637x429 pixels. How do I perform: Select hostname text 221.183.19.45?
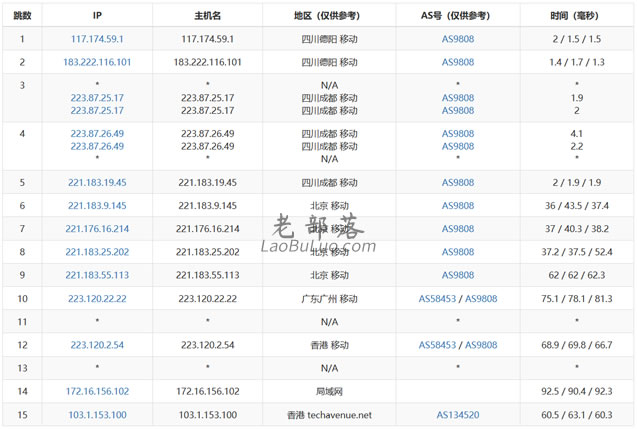(x=208, y=182)
